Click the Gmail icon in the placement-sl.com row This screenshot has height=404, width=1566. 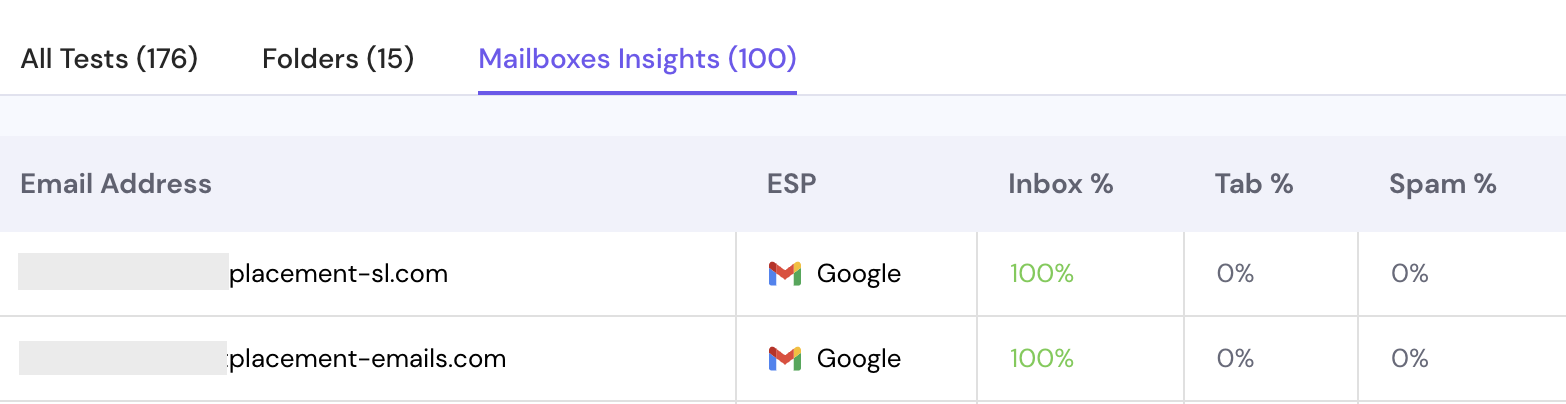click(x=784, y=273)
